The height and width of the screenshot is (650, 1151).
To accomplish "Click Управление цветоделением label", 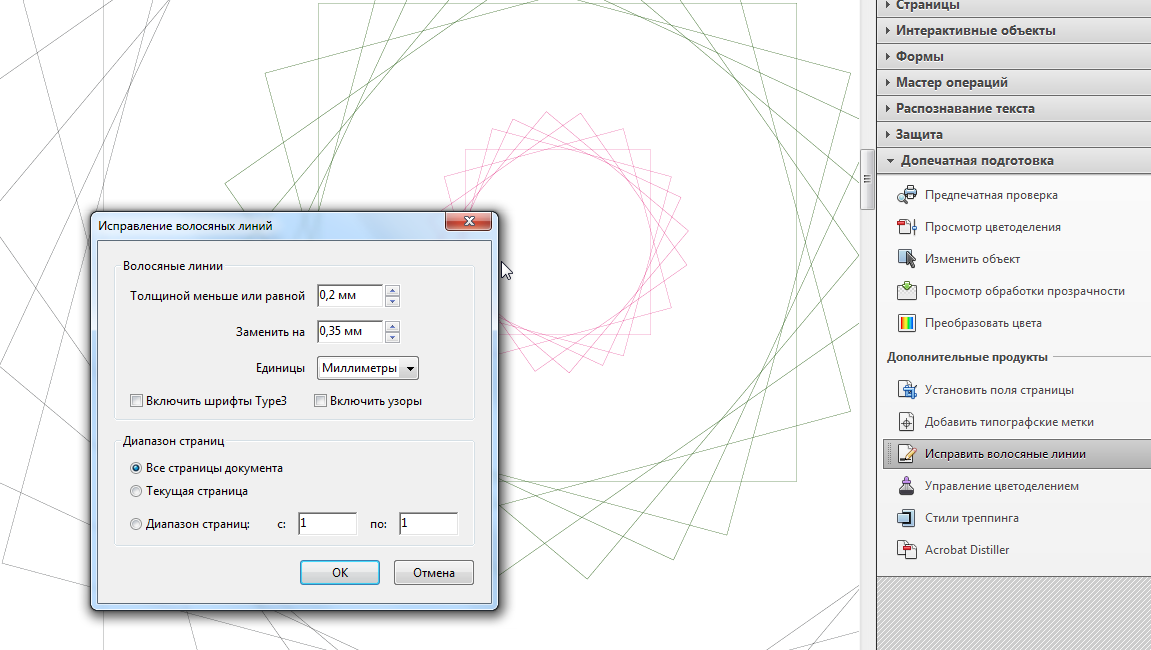I will 1002,485.
